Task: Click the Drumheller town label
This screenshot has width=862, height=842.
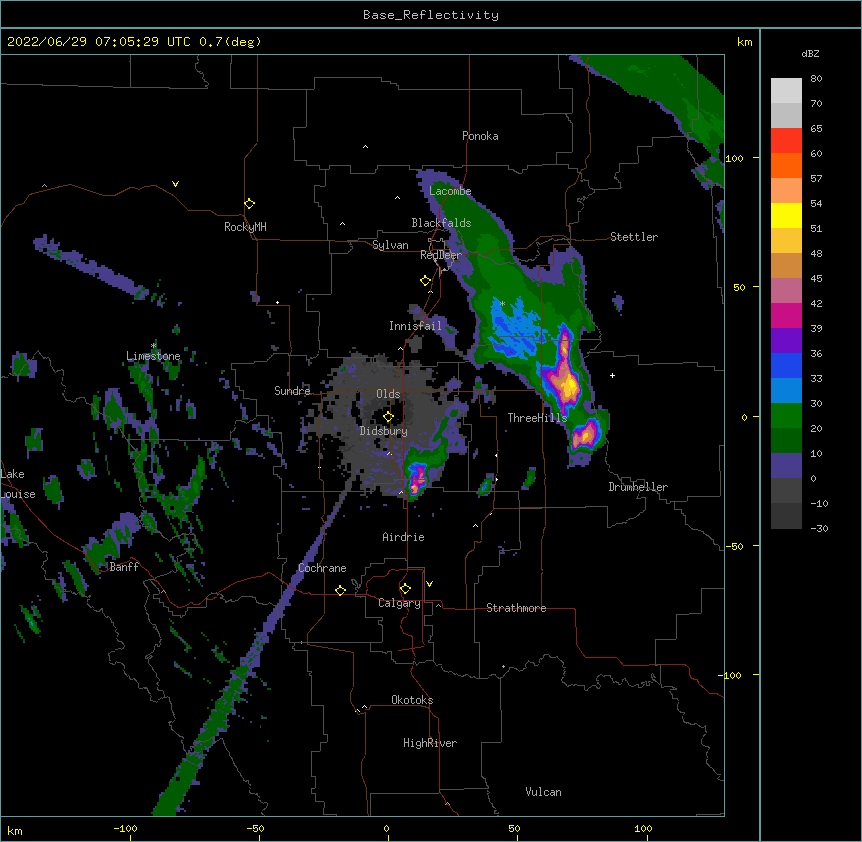Action: tap(638, 487)
